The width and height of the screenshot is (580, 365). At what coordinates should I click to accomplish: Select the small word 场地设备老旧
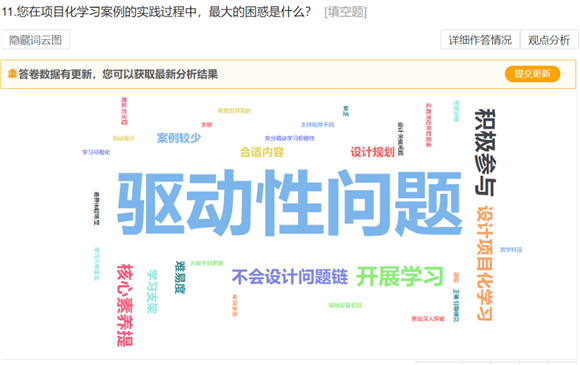point(345,305)
